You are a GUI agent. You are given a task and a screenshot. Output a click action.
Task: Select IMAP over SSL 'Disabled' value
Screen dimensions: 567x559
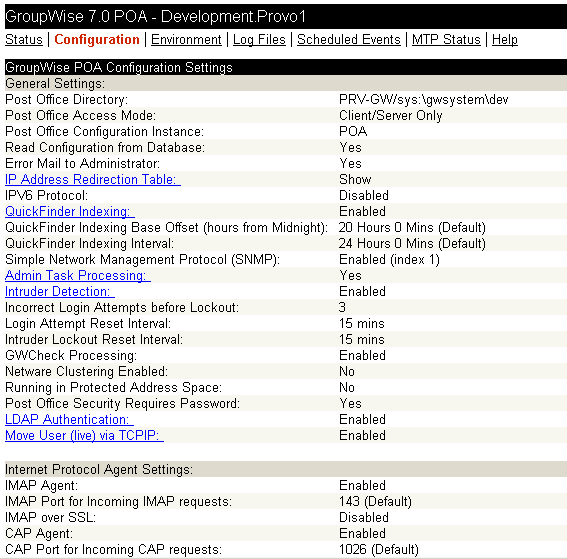tap(364, 517)
